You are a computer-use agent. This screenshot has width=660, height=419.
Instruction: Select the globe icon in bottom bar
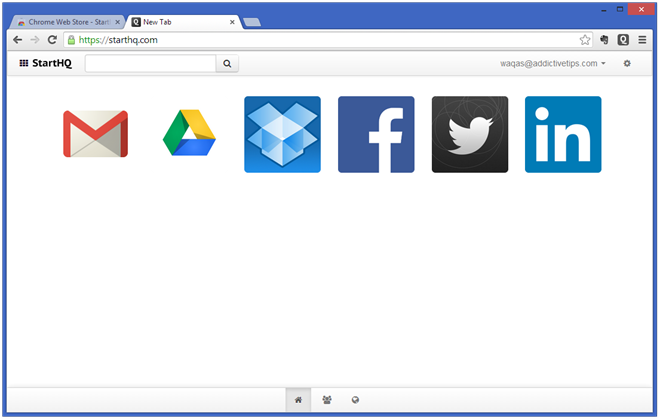point(355,400)
